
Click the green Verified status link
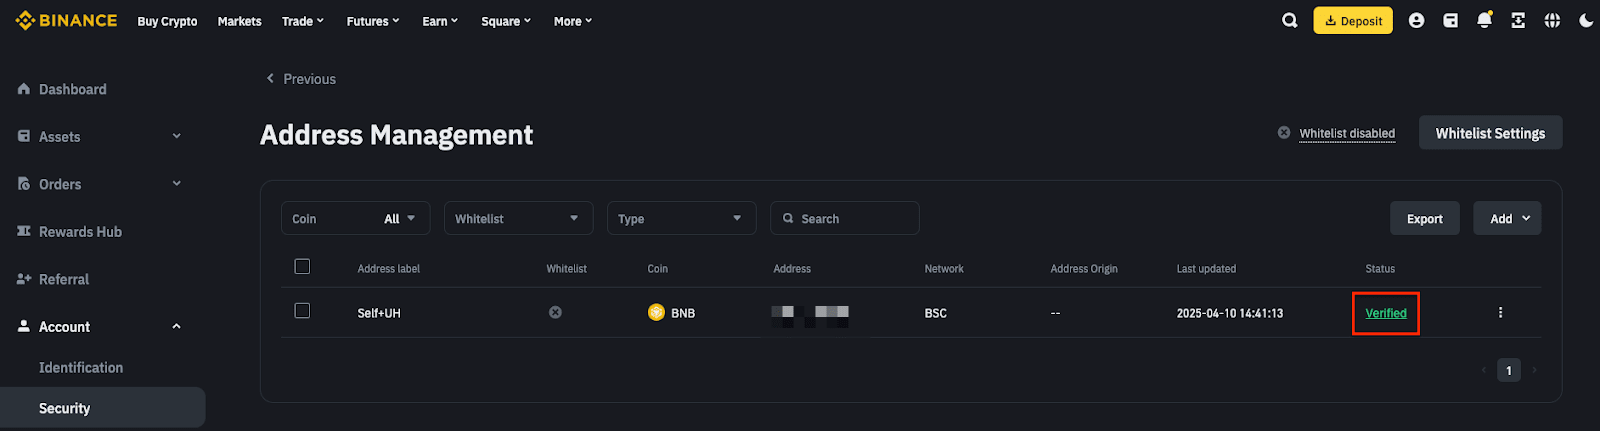coord(1386,313)
